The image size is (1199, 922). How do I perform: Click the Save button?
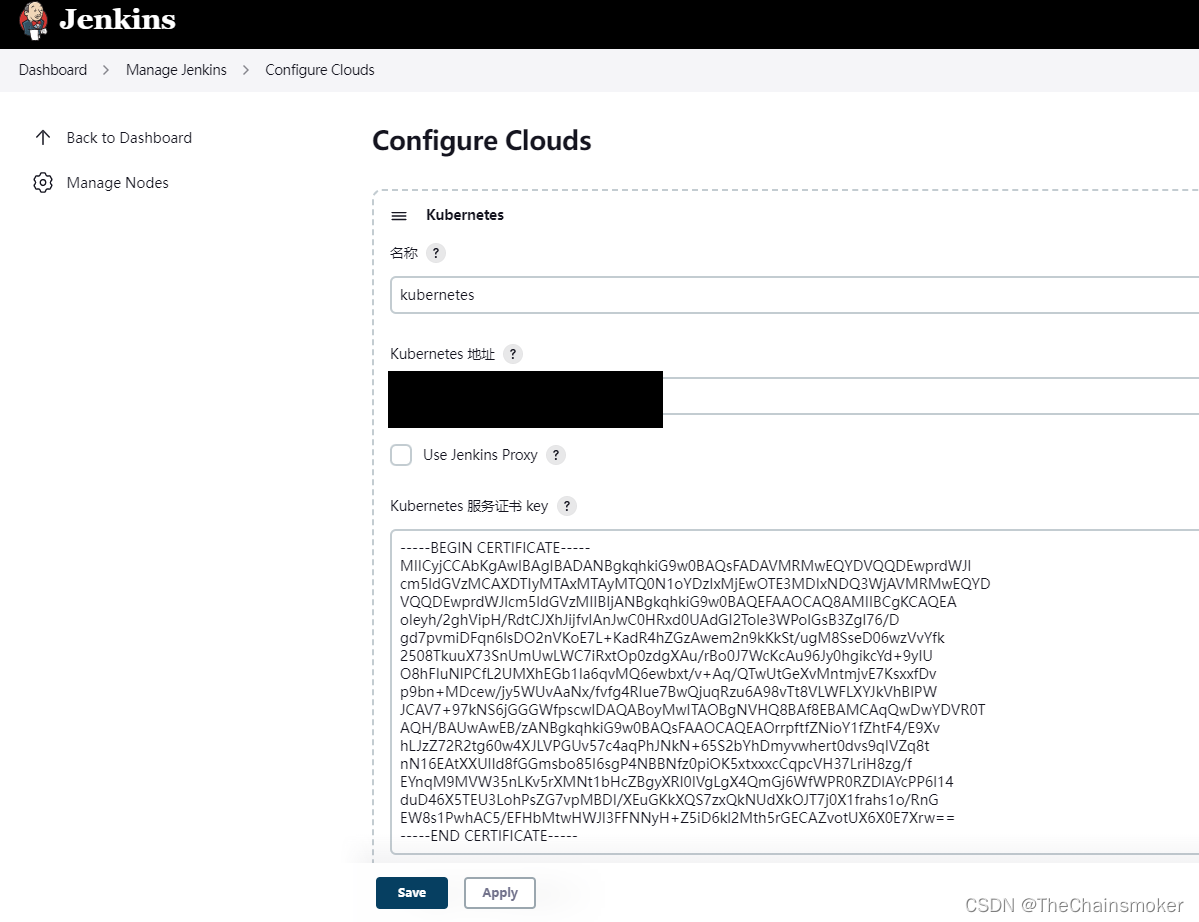tap(411, 893)
